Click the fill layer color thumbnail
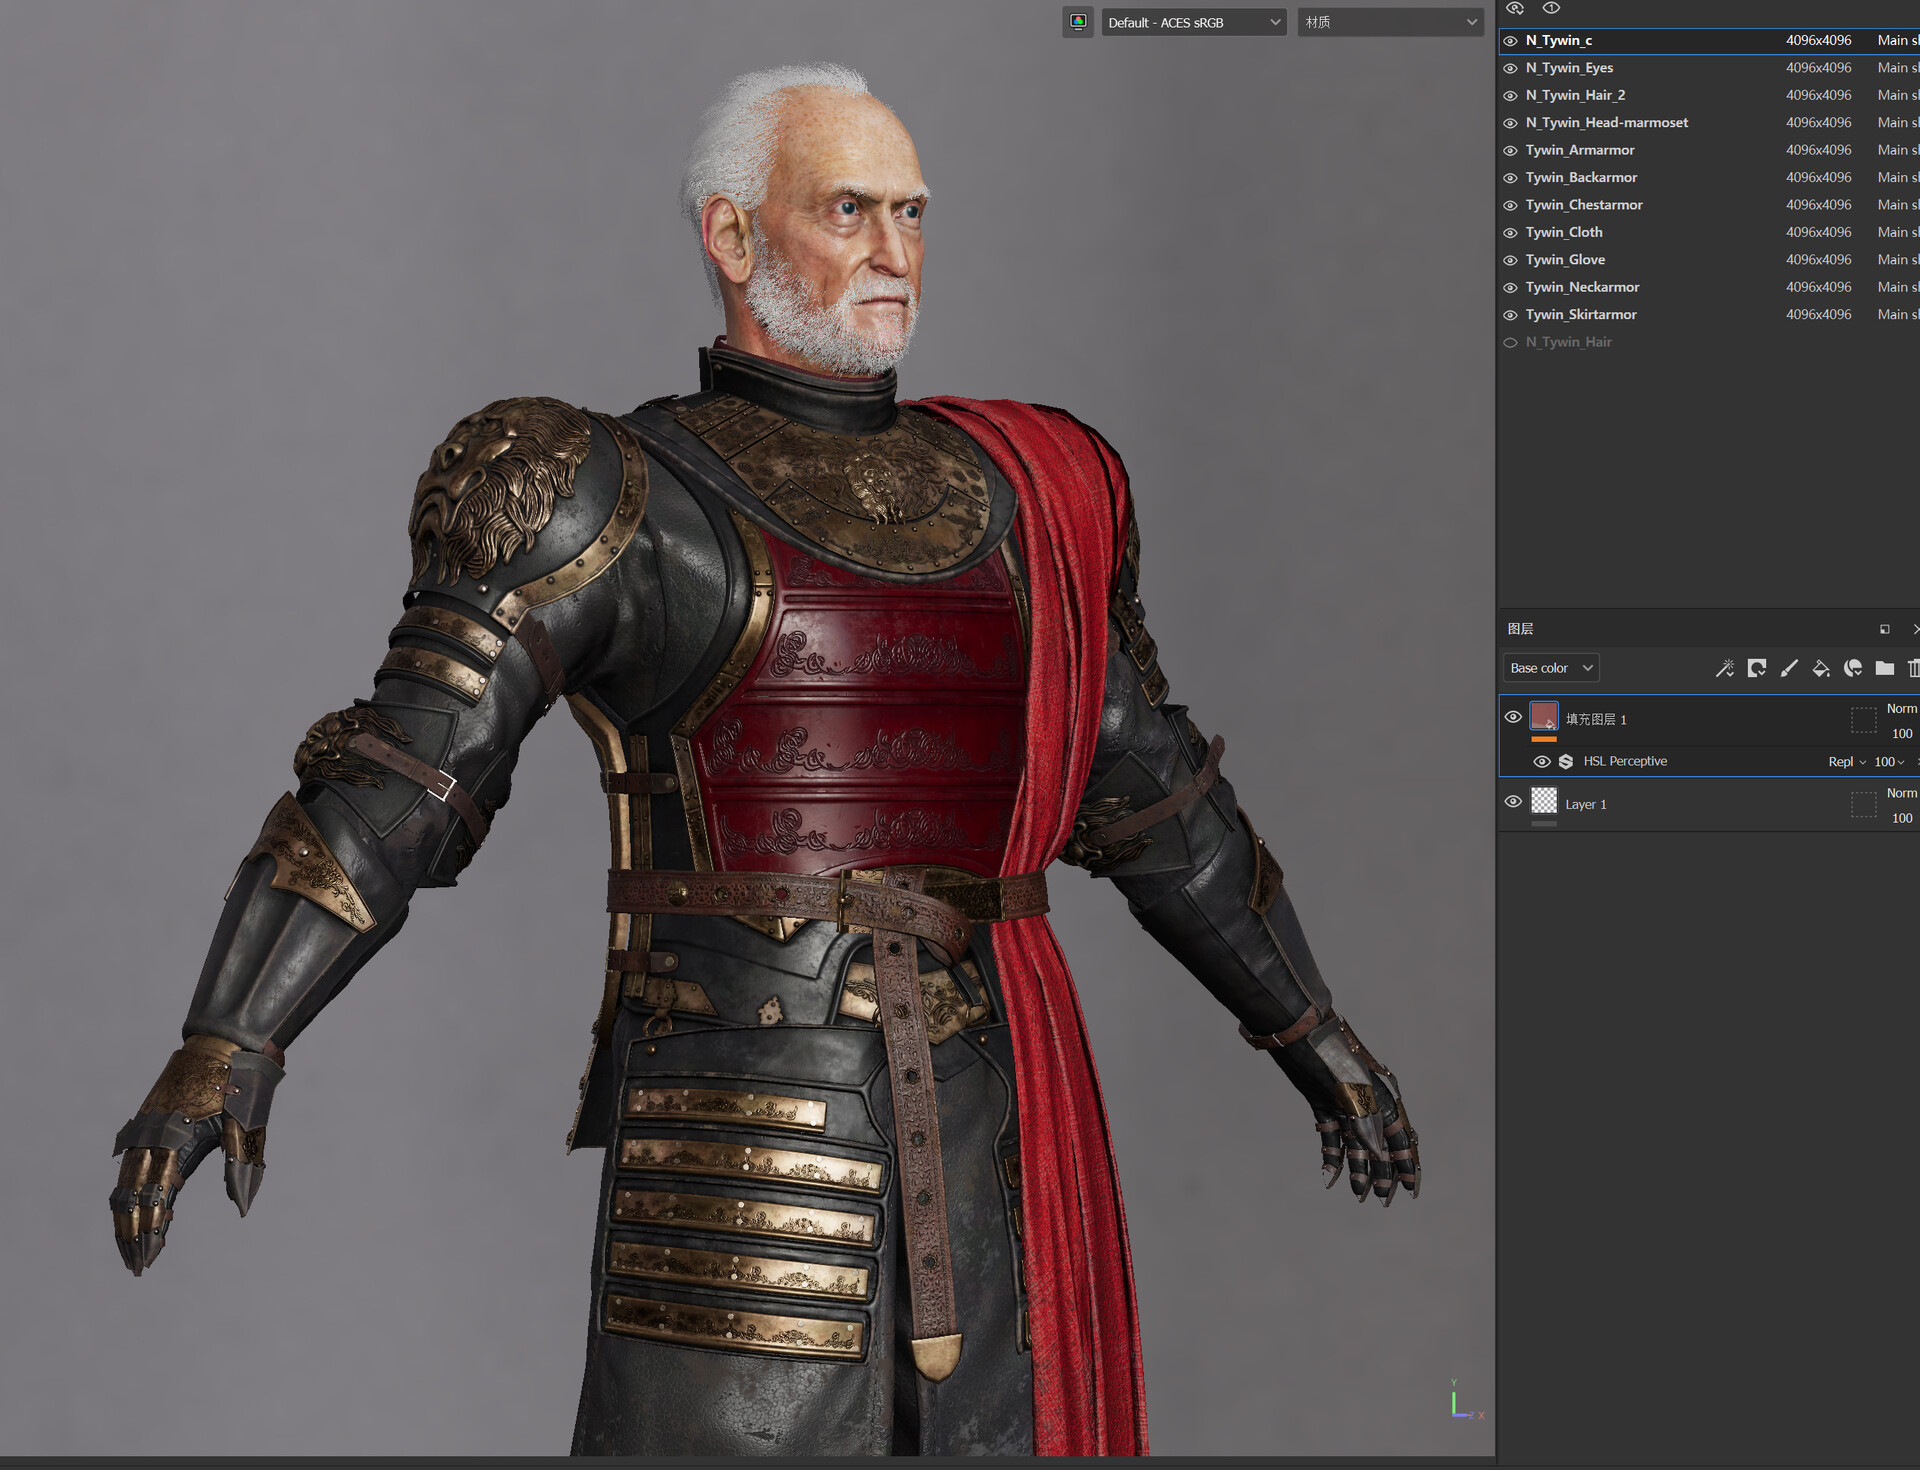This screenshot has width=1920, height=1470. (x=1543, y=717)
